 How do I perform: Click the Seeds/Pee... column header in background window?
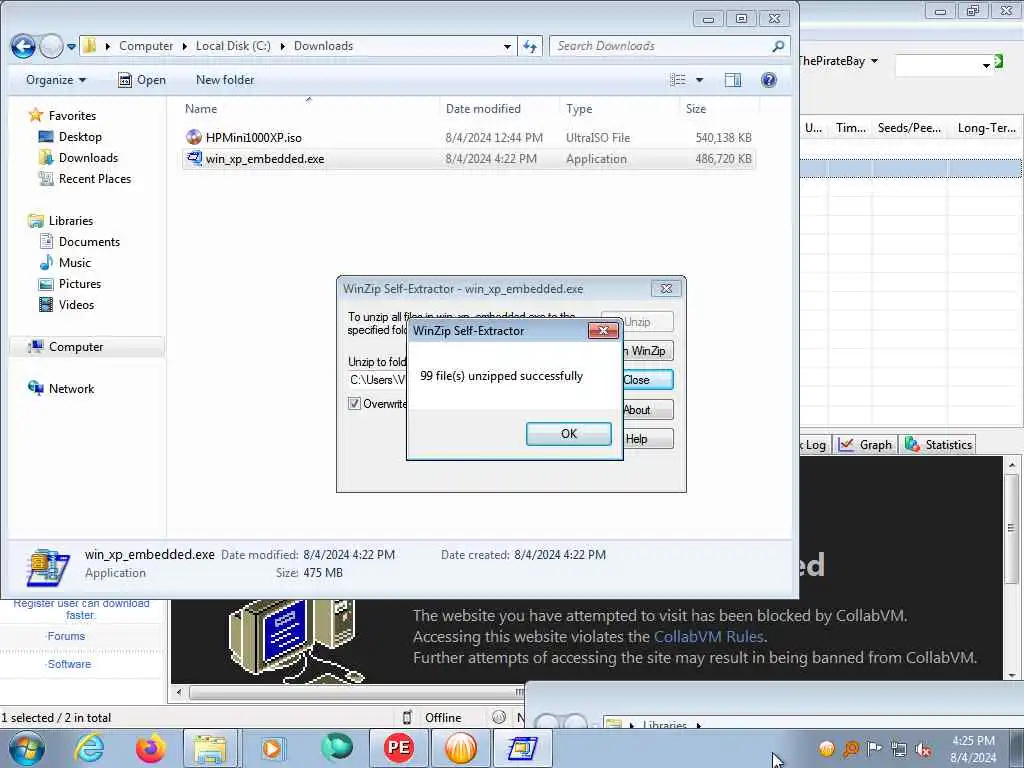tap(909, 128)
